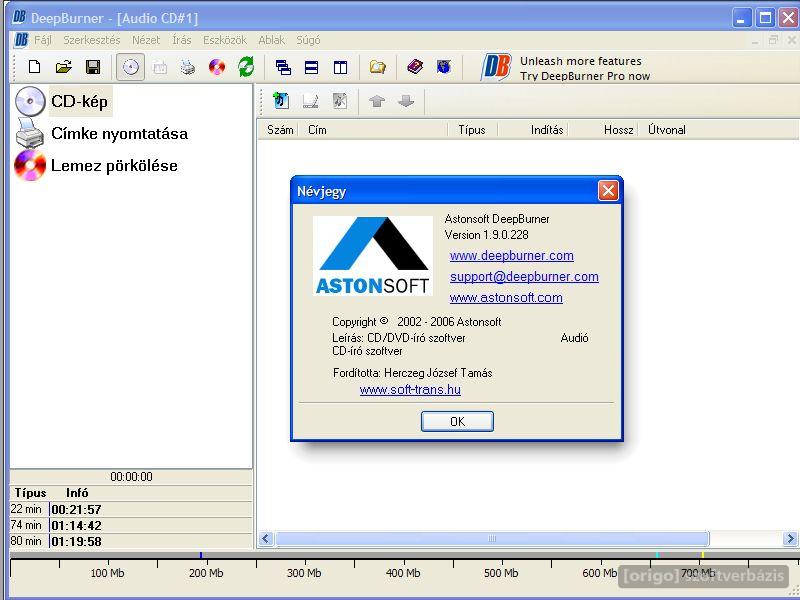Open the Szerkesztés menu
The height and width of the screenshot is (600, 800).
92,40
